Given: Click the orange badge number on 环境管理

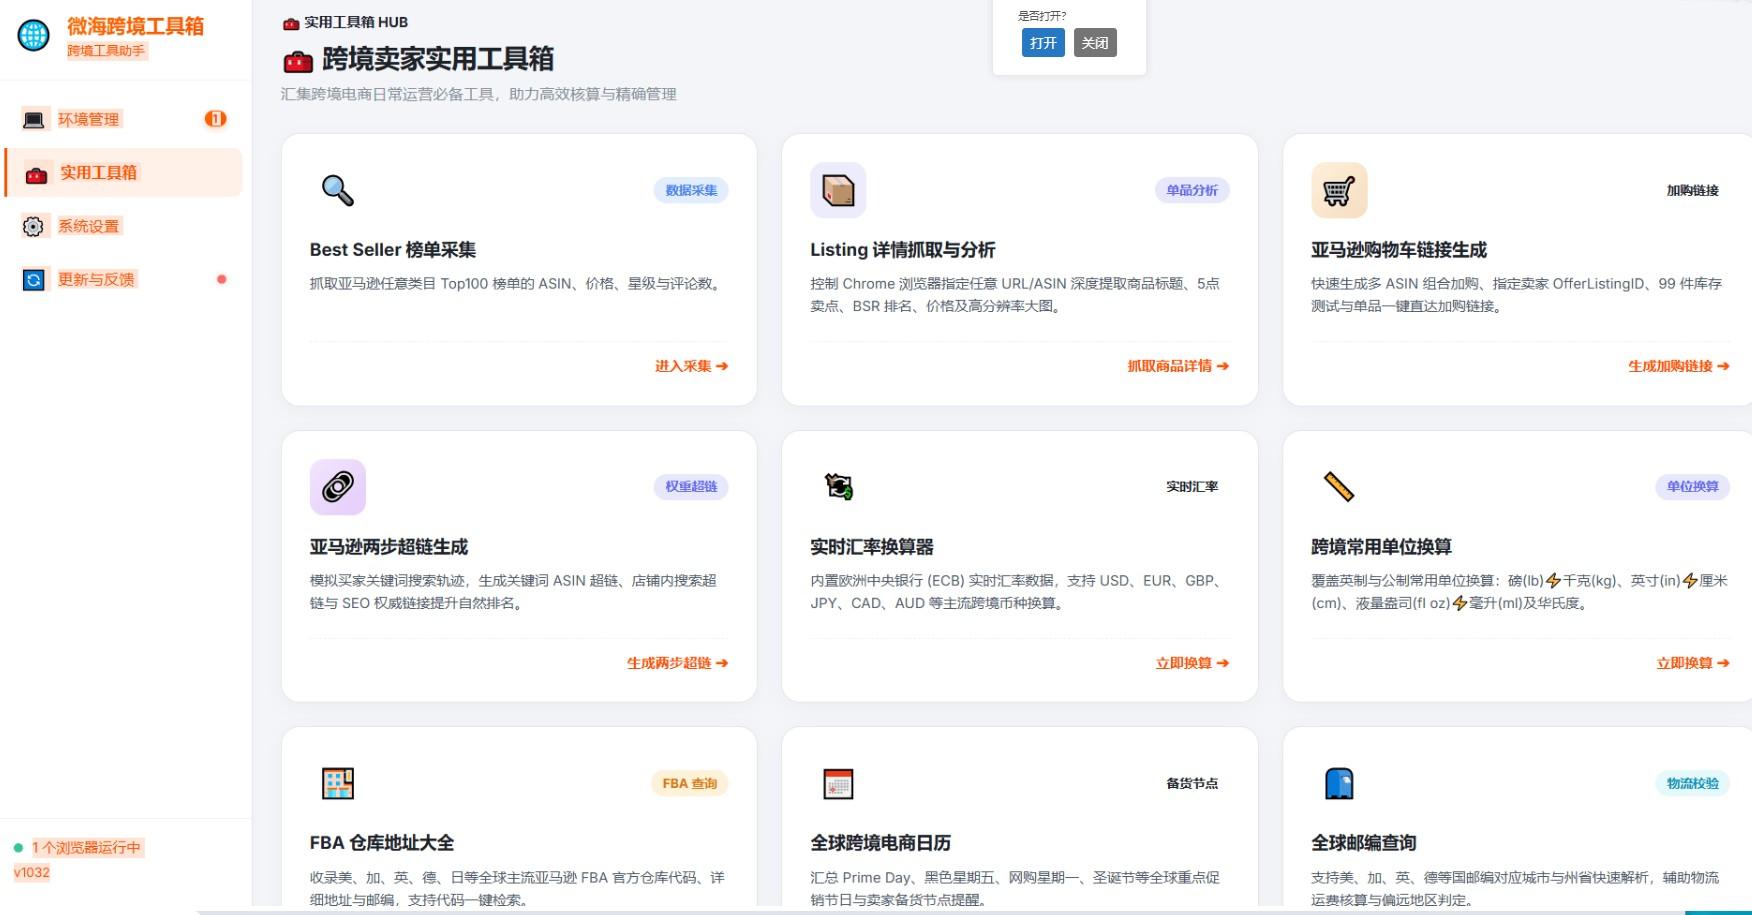Looking at the screenshot, I should pyautogui.click(x=215, y=119).
